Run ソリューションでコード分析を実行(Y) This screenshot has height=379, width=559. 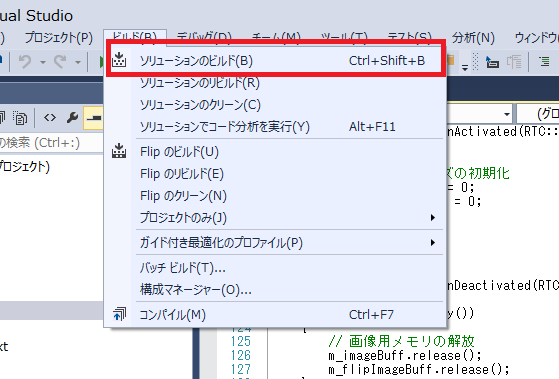pyautogui.click(x=275, y=127)
